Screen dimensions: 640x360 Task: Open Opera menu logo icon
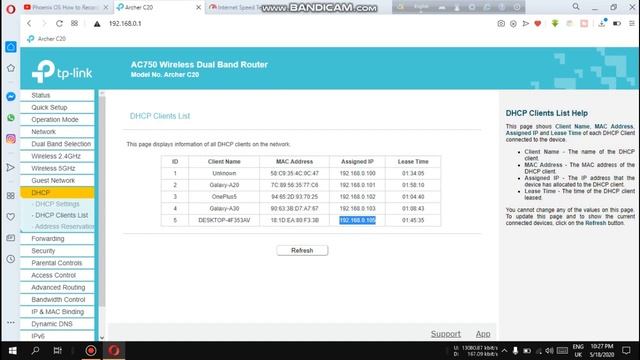[x=11, y=9]
